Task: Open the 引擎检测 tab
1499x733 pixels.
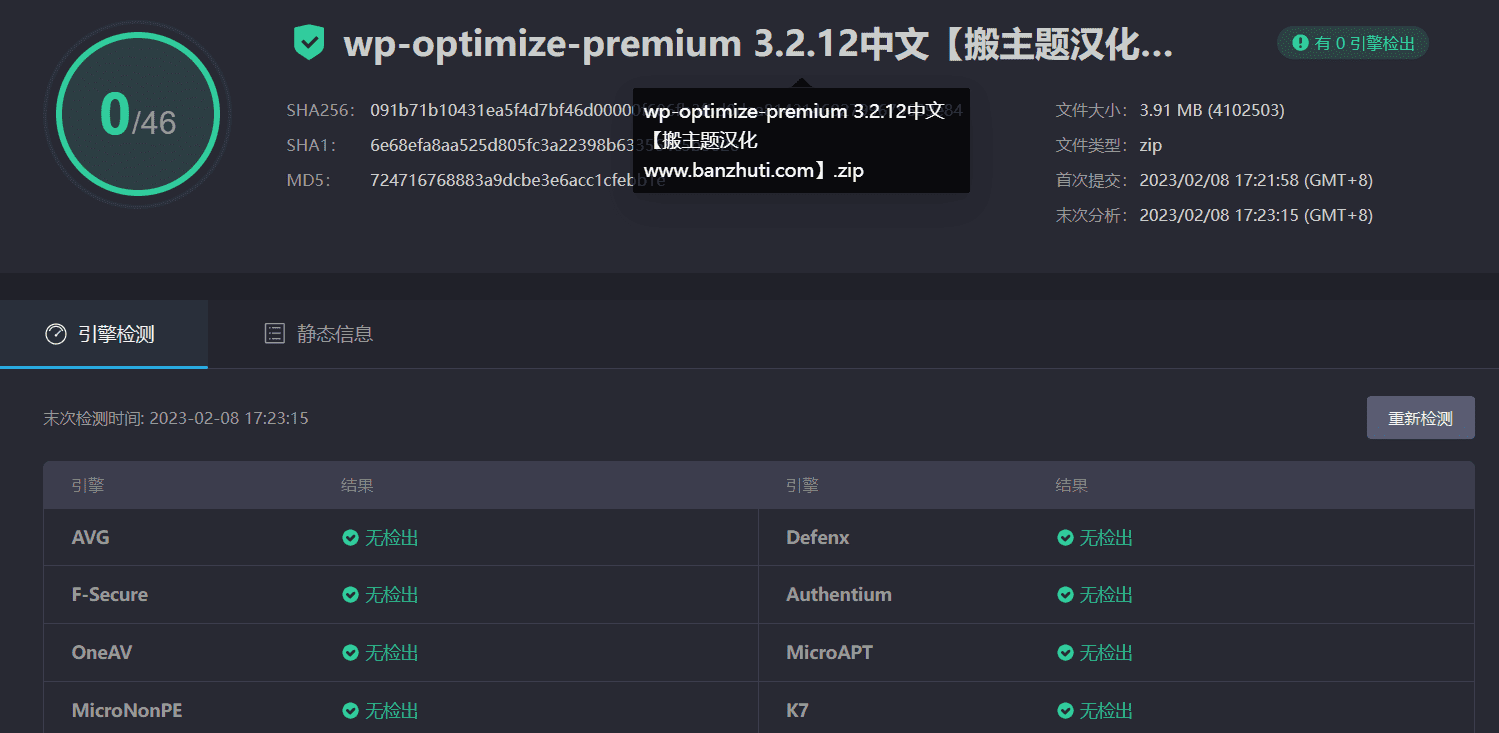Action: pos(104,334)
